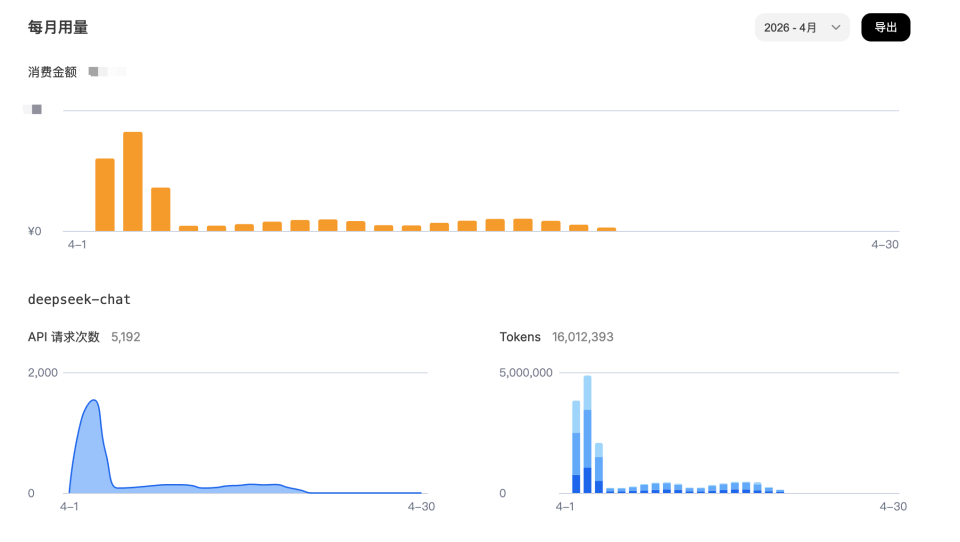960x542 pixels.
Task: Select the first orange bar in spending chart
Action: click(x=105, y=195)
